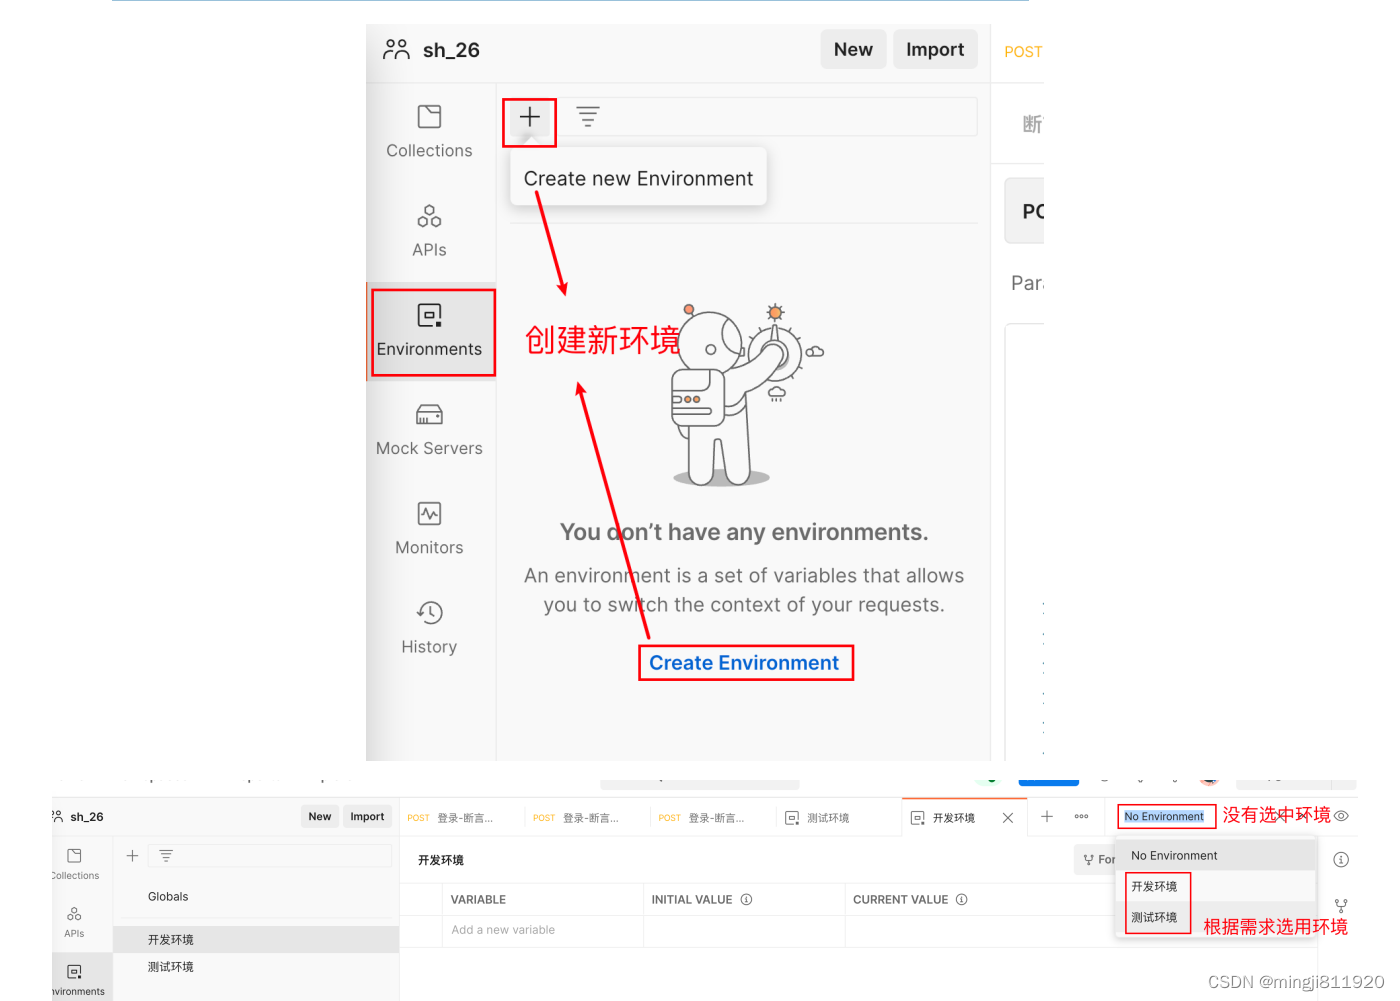Viewport: 1400px width, 1001px height.
Task: Open APIs in the upper screenshot sidebar
Action: click(429, 231)
